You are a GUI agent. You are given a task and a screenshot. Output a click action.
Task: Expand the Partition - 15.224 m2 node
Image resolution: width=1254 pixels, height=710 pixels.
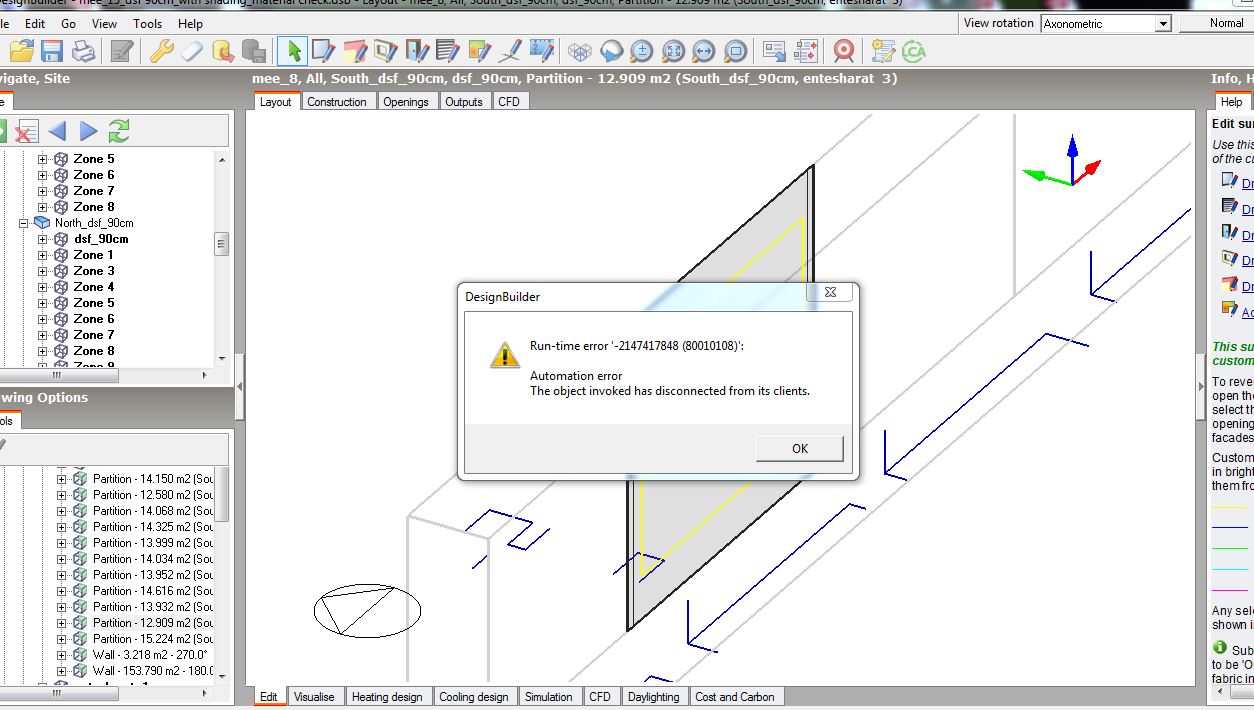(x=61, y=639)
